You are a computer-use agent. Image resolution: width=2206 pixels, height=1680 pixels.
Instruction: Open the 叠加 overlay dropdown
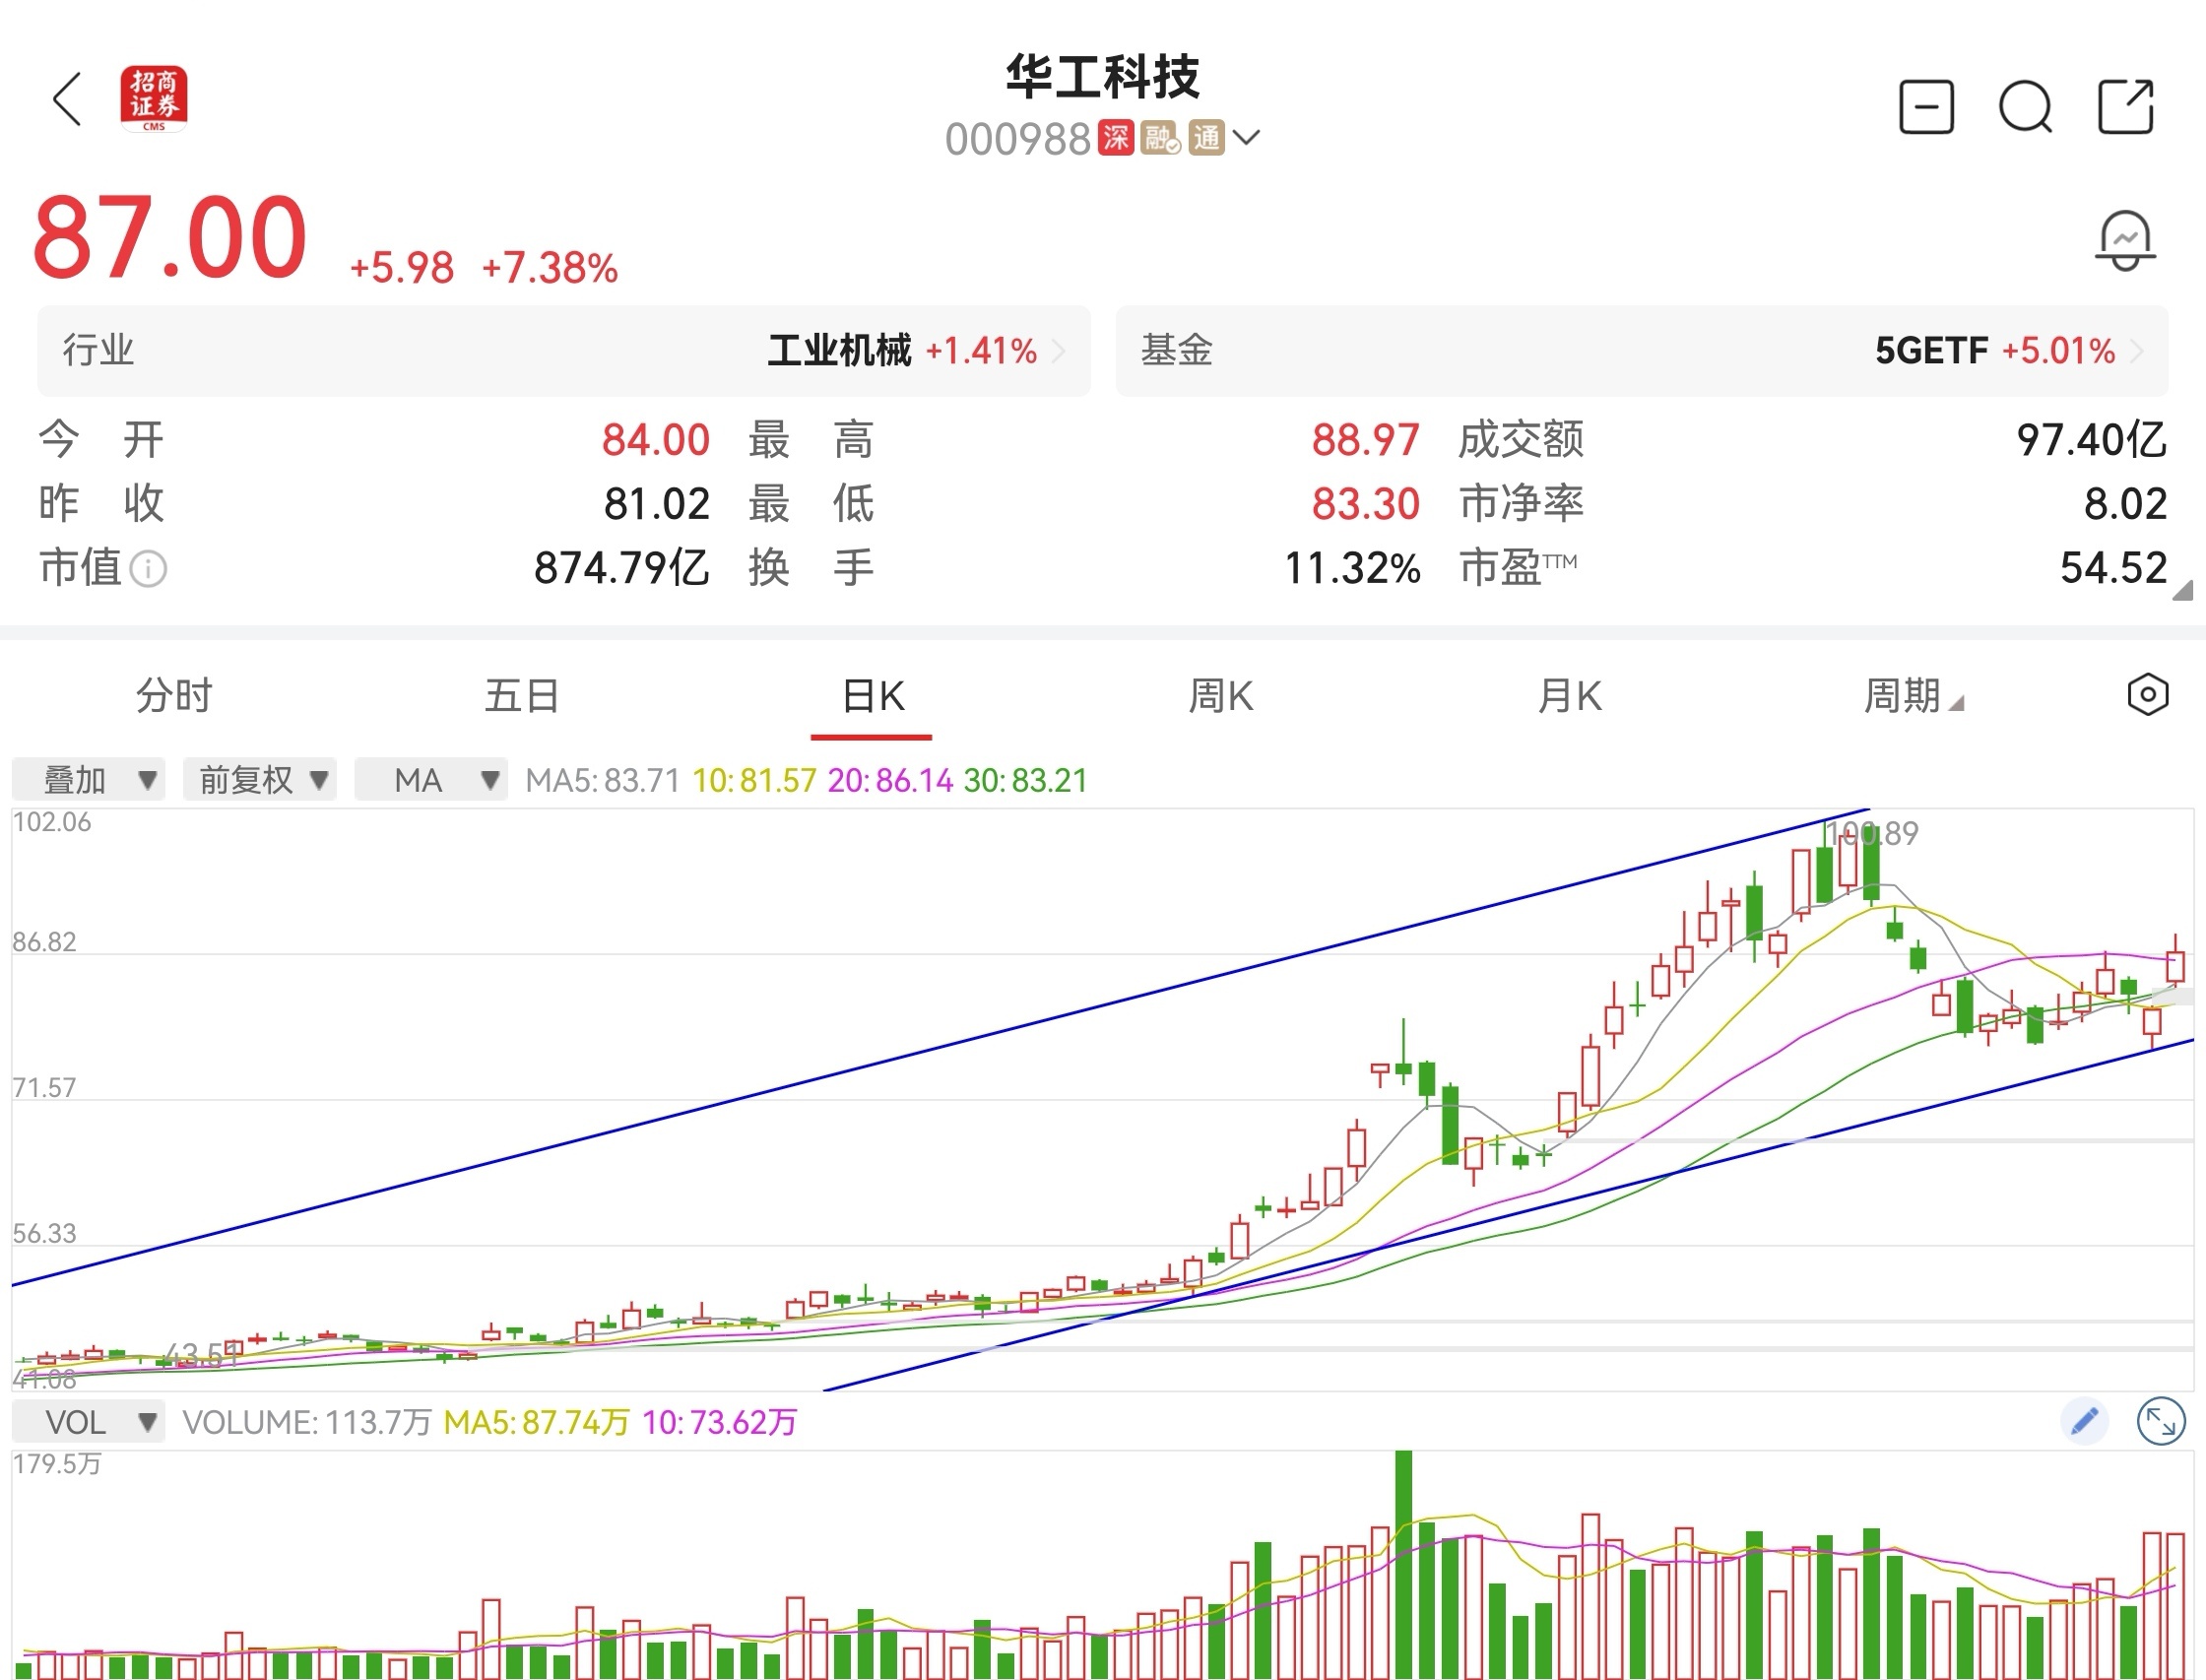tap(88, 780)
